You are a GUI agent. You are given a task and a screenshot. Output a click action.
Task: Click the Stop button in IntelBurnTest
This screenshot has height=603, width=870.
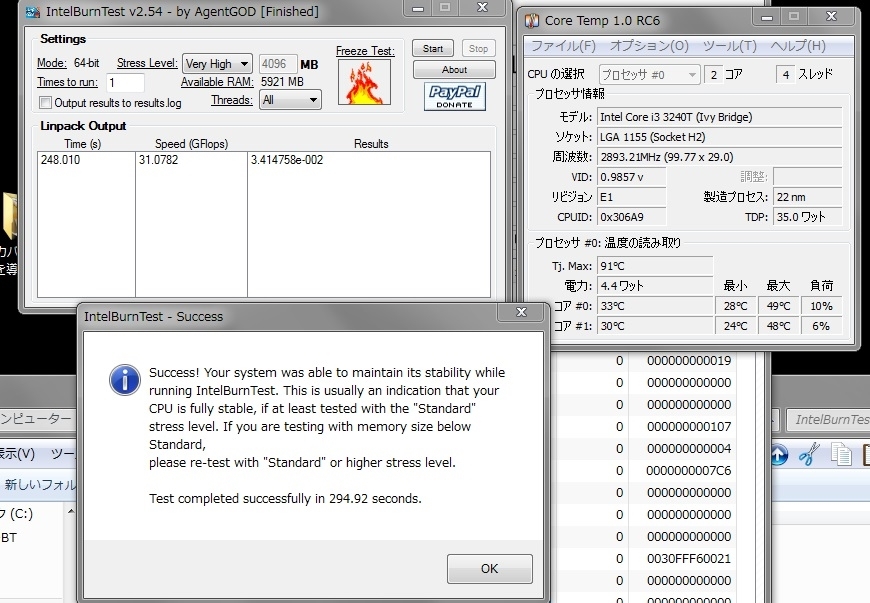tap(478, 48)
